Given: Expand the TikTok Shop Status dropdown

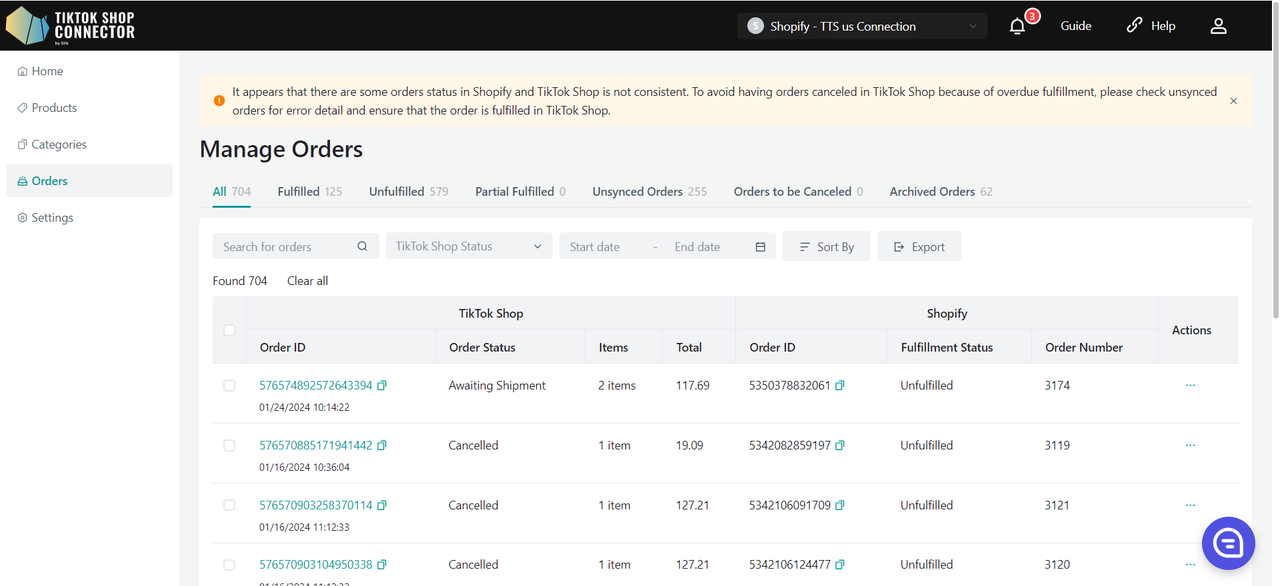Looking at the screenshot, I should click(468, 247).
